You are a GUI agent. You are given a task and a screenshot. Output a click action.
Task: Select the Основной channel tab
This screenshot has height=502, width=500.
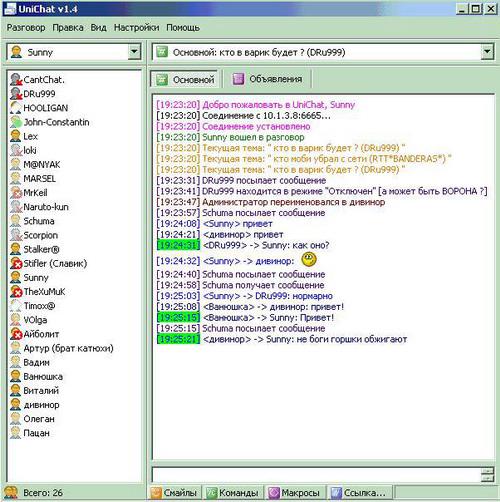(185, 79)
